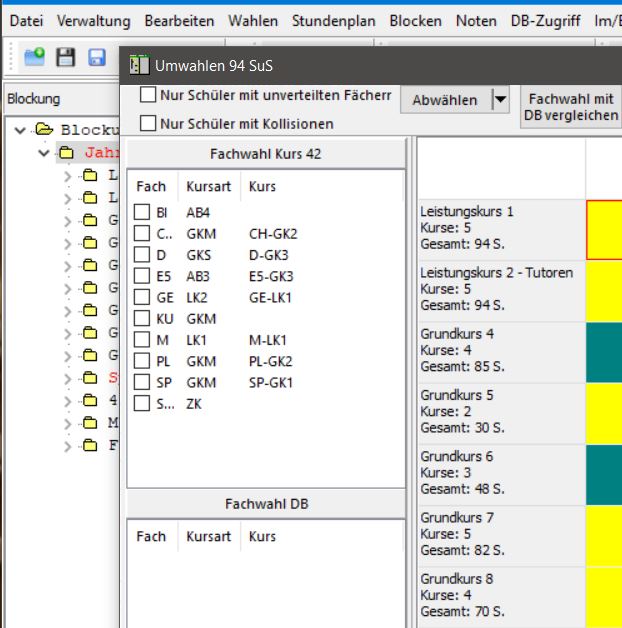Select the Grundkurs 5 row header

pos(502,412)
